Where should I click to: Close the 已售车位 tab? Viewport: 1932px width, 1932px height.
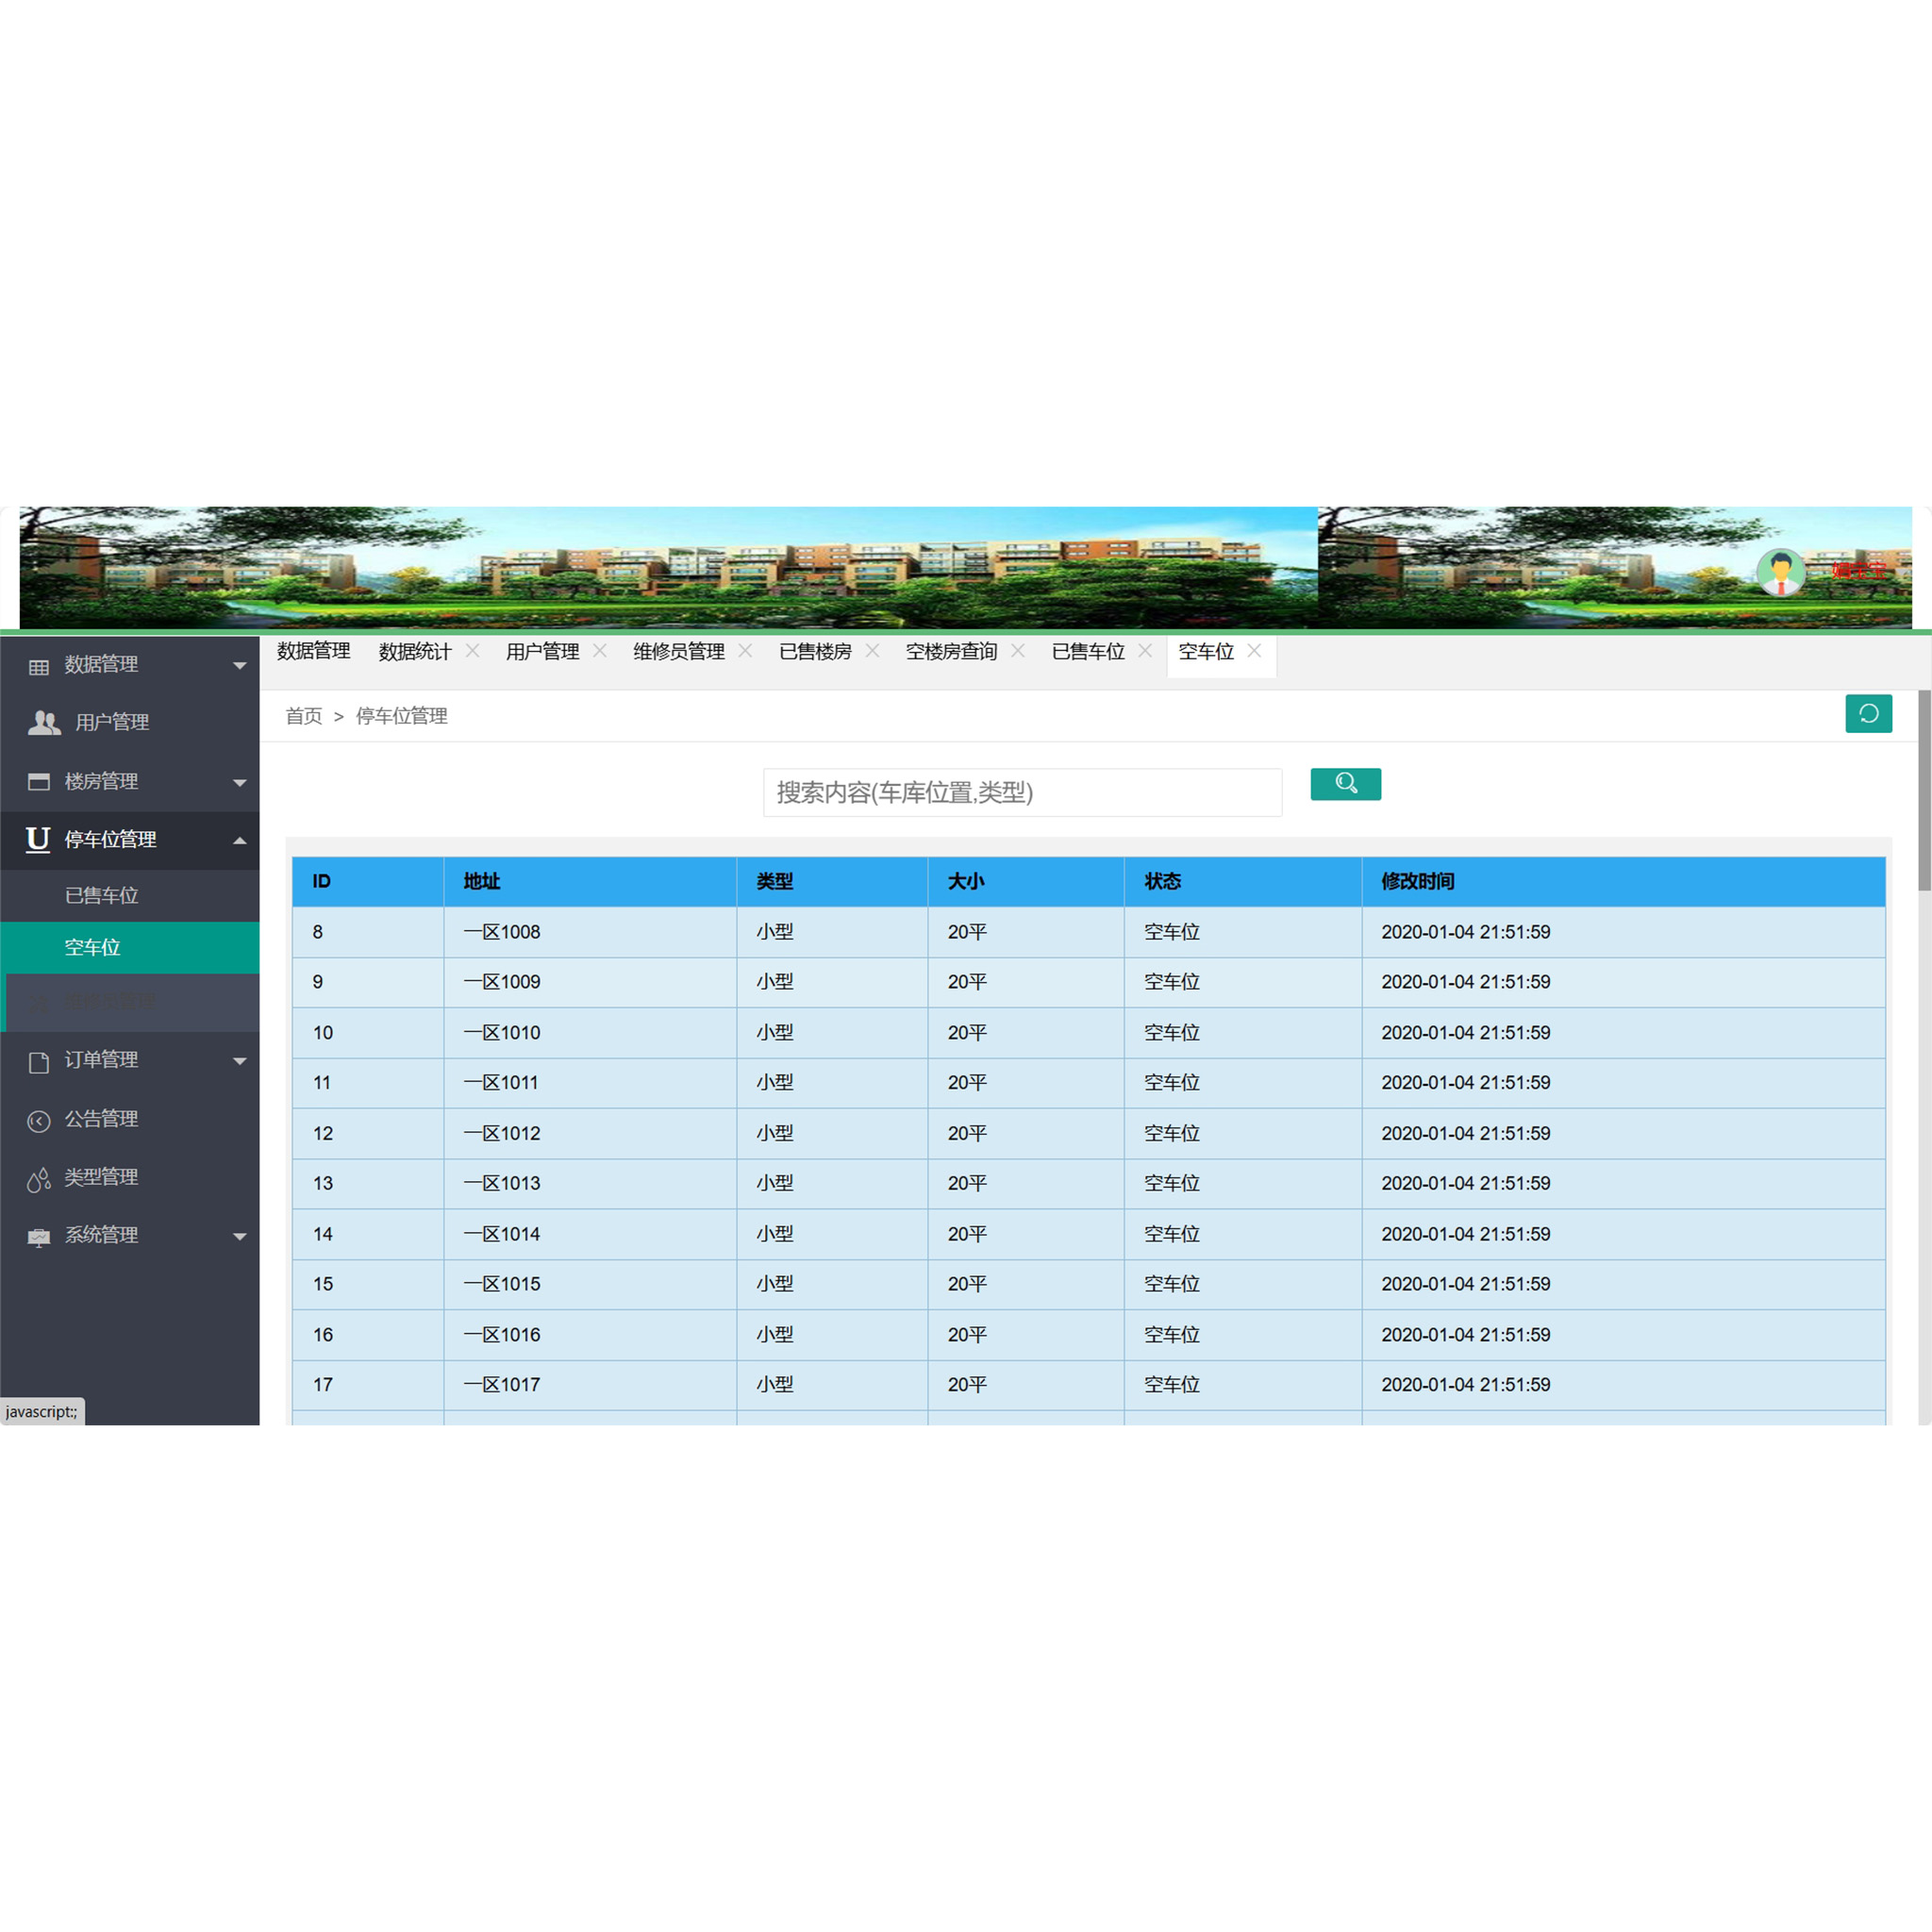[x=1145, y=651]
